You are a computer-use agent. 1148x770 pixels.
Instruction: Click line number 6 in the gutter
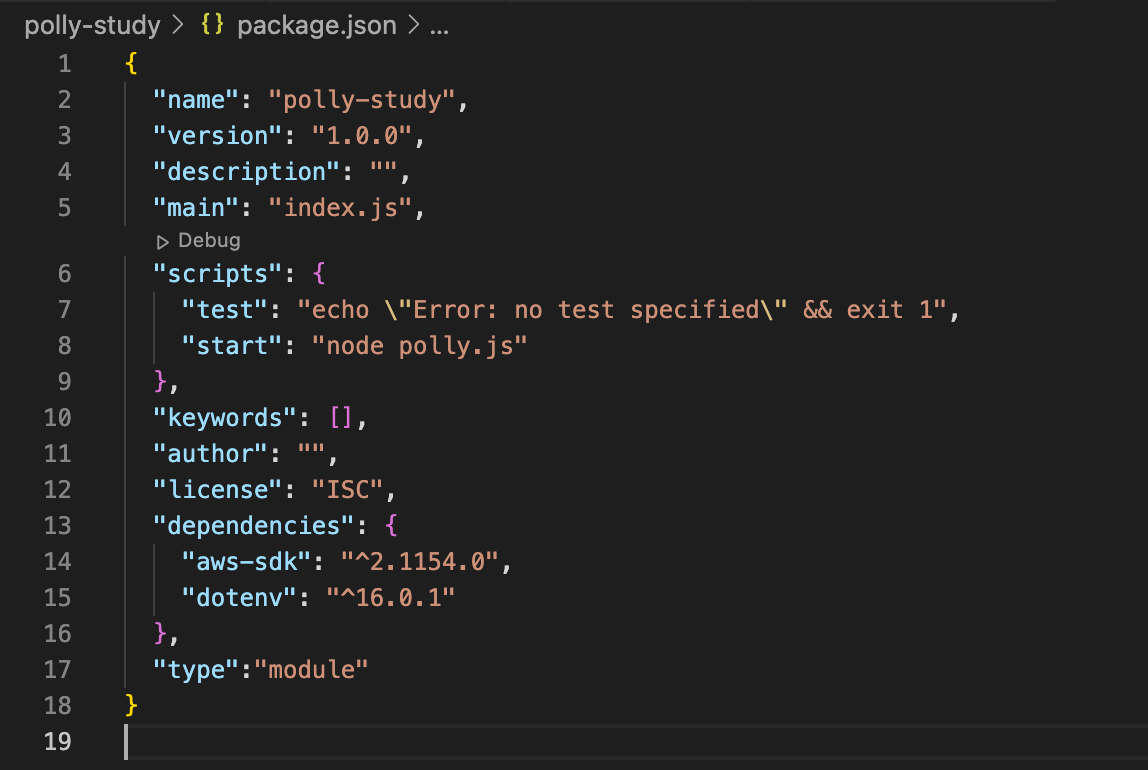coord(64,274)
